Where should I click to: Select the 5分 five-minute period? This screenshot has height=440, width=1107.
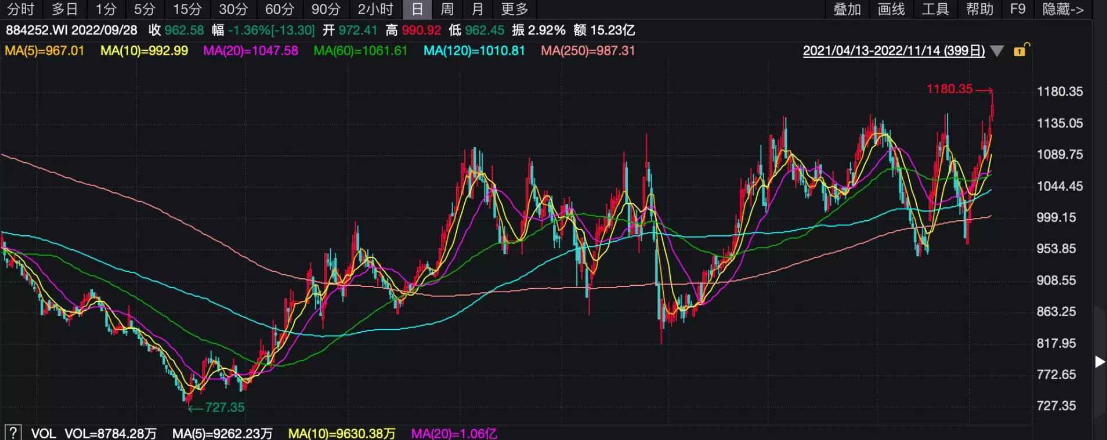[x=145, y=9]
